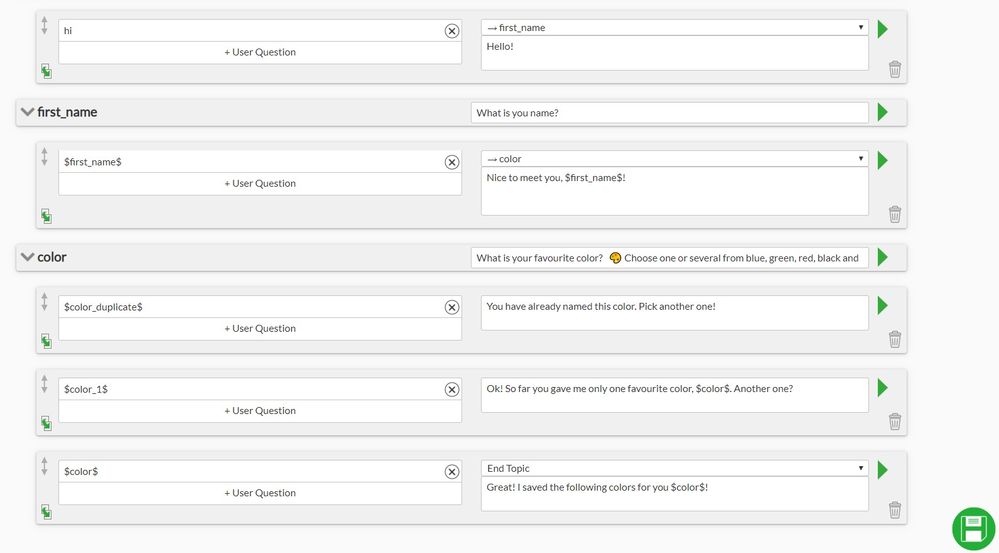Remove the '$color_duplicate$' user question

(452, 307)
